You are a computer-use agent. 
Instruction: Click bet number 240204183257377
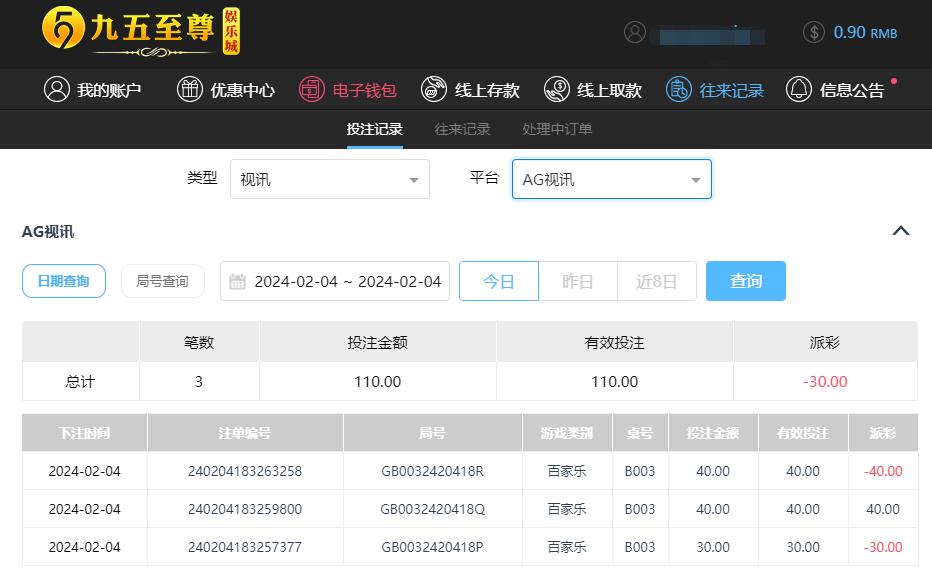245,547
